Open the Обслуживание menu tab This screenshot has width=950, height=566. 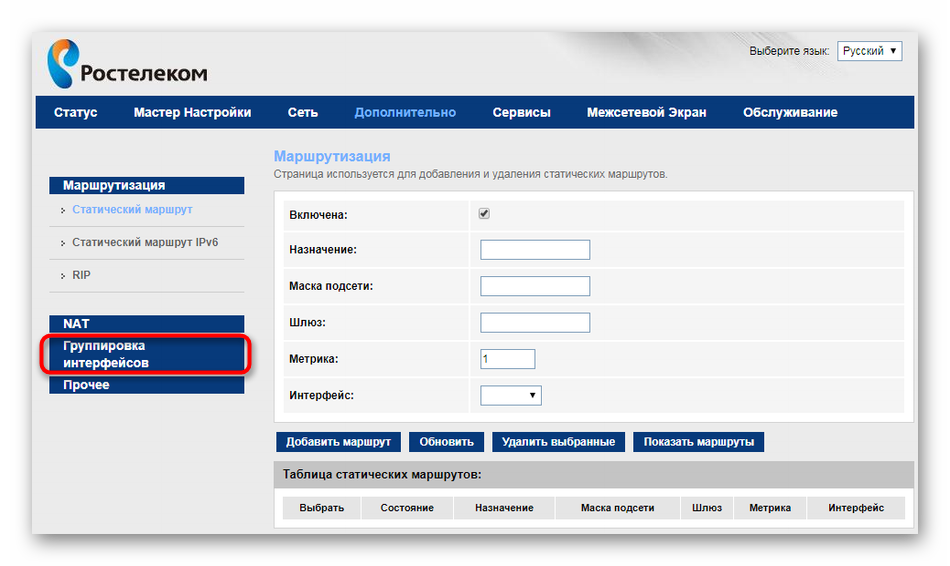[x=790, y=112]
